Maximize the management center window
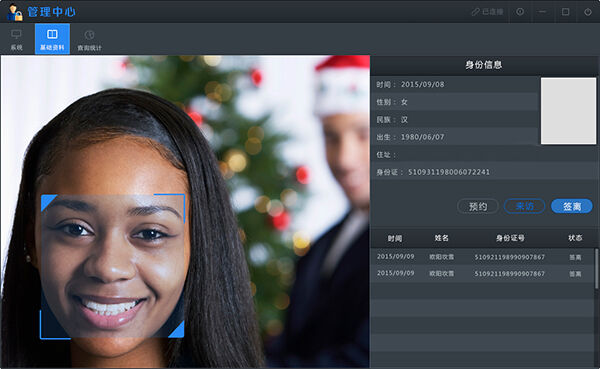 pyautogui.click(x=565, y=12)
